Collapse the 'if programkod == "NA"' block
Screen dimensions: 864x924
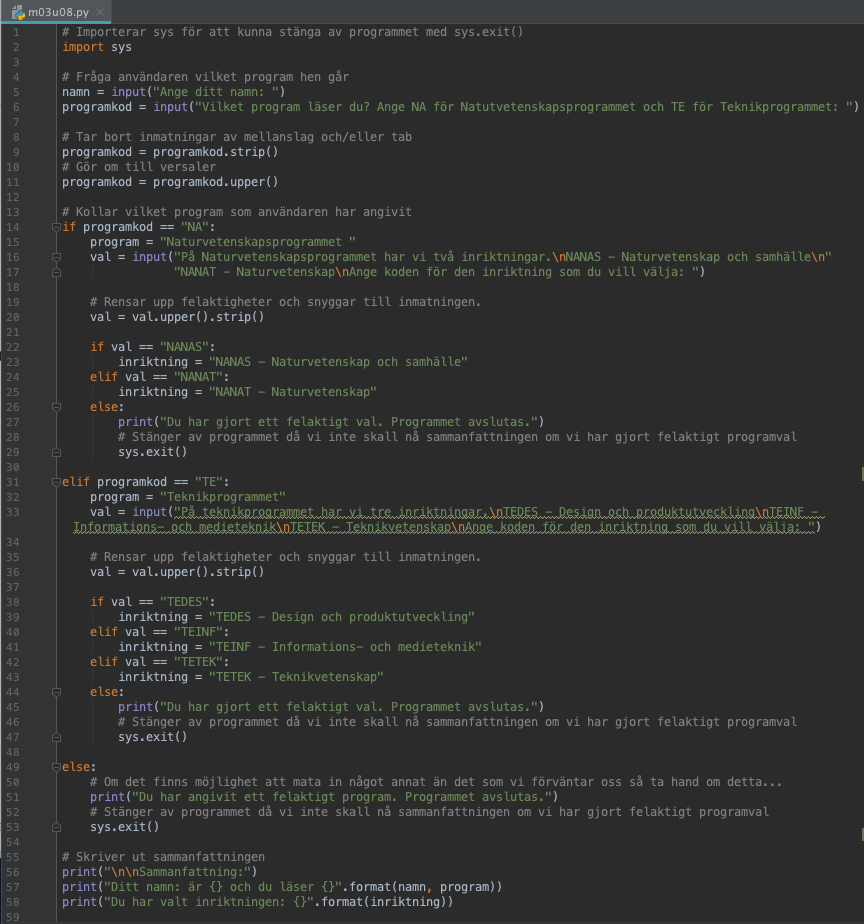coord(56,227)
